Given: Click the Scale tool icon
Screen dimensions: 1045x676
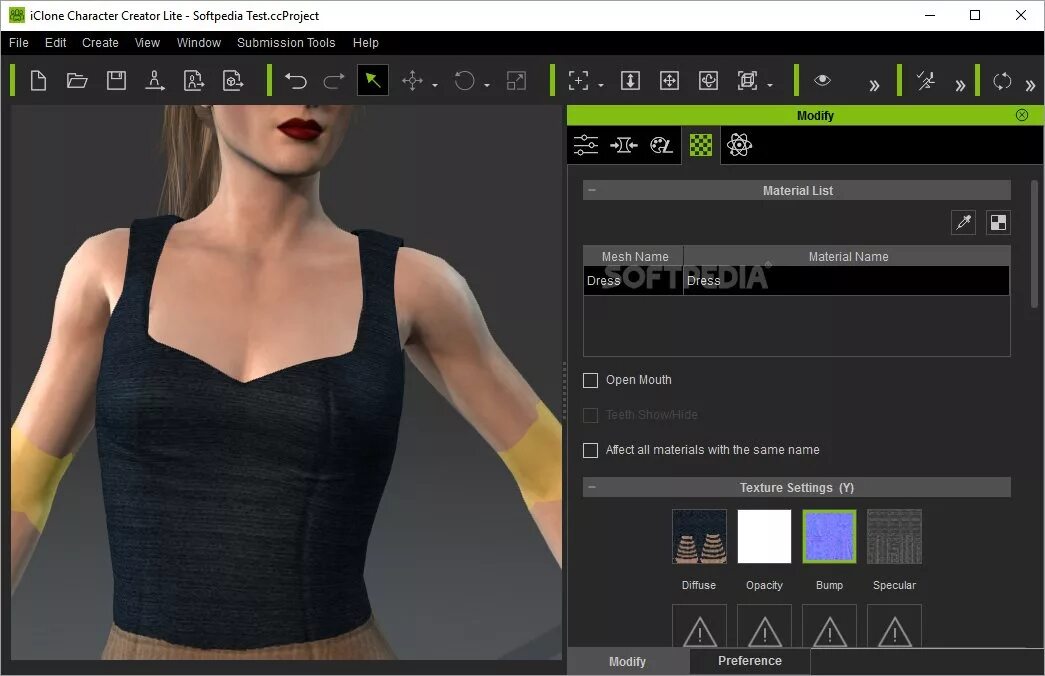Looking at the screenshot, I should pos(517,81).
